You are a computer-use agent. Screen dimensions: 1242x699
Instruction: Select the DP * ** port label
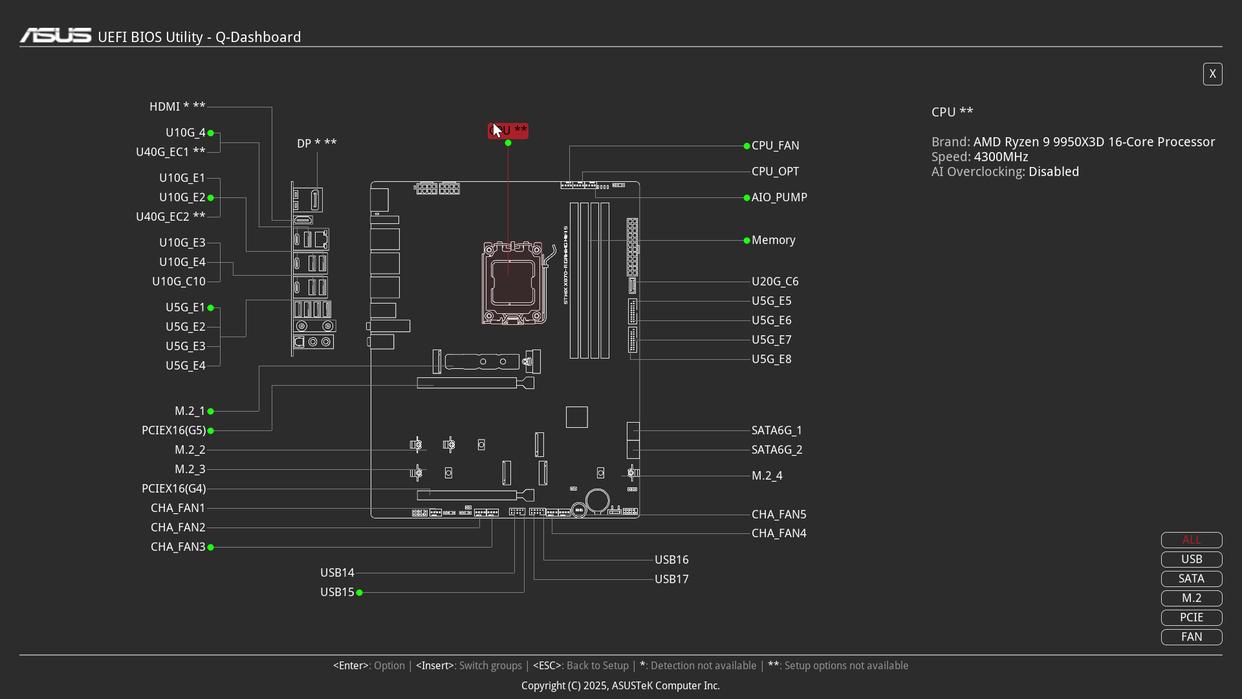click(317, 144)
